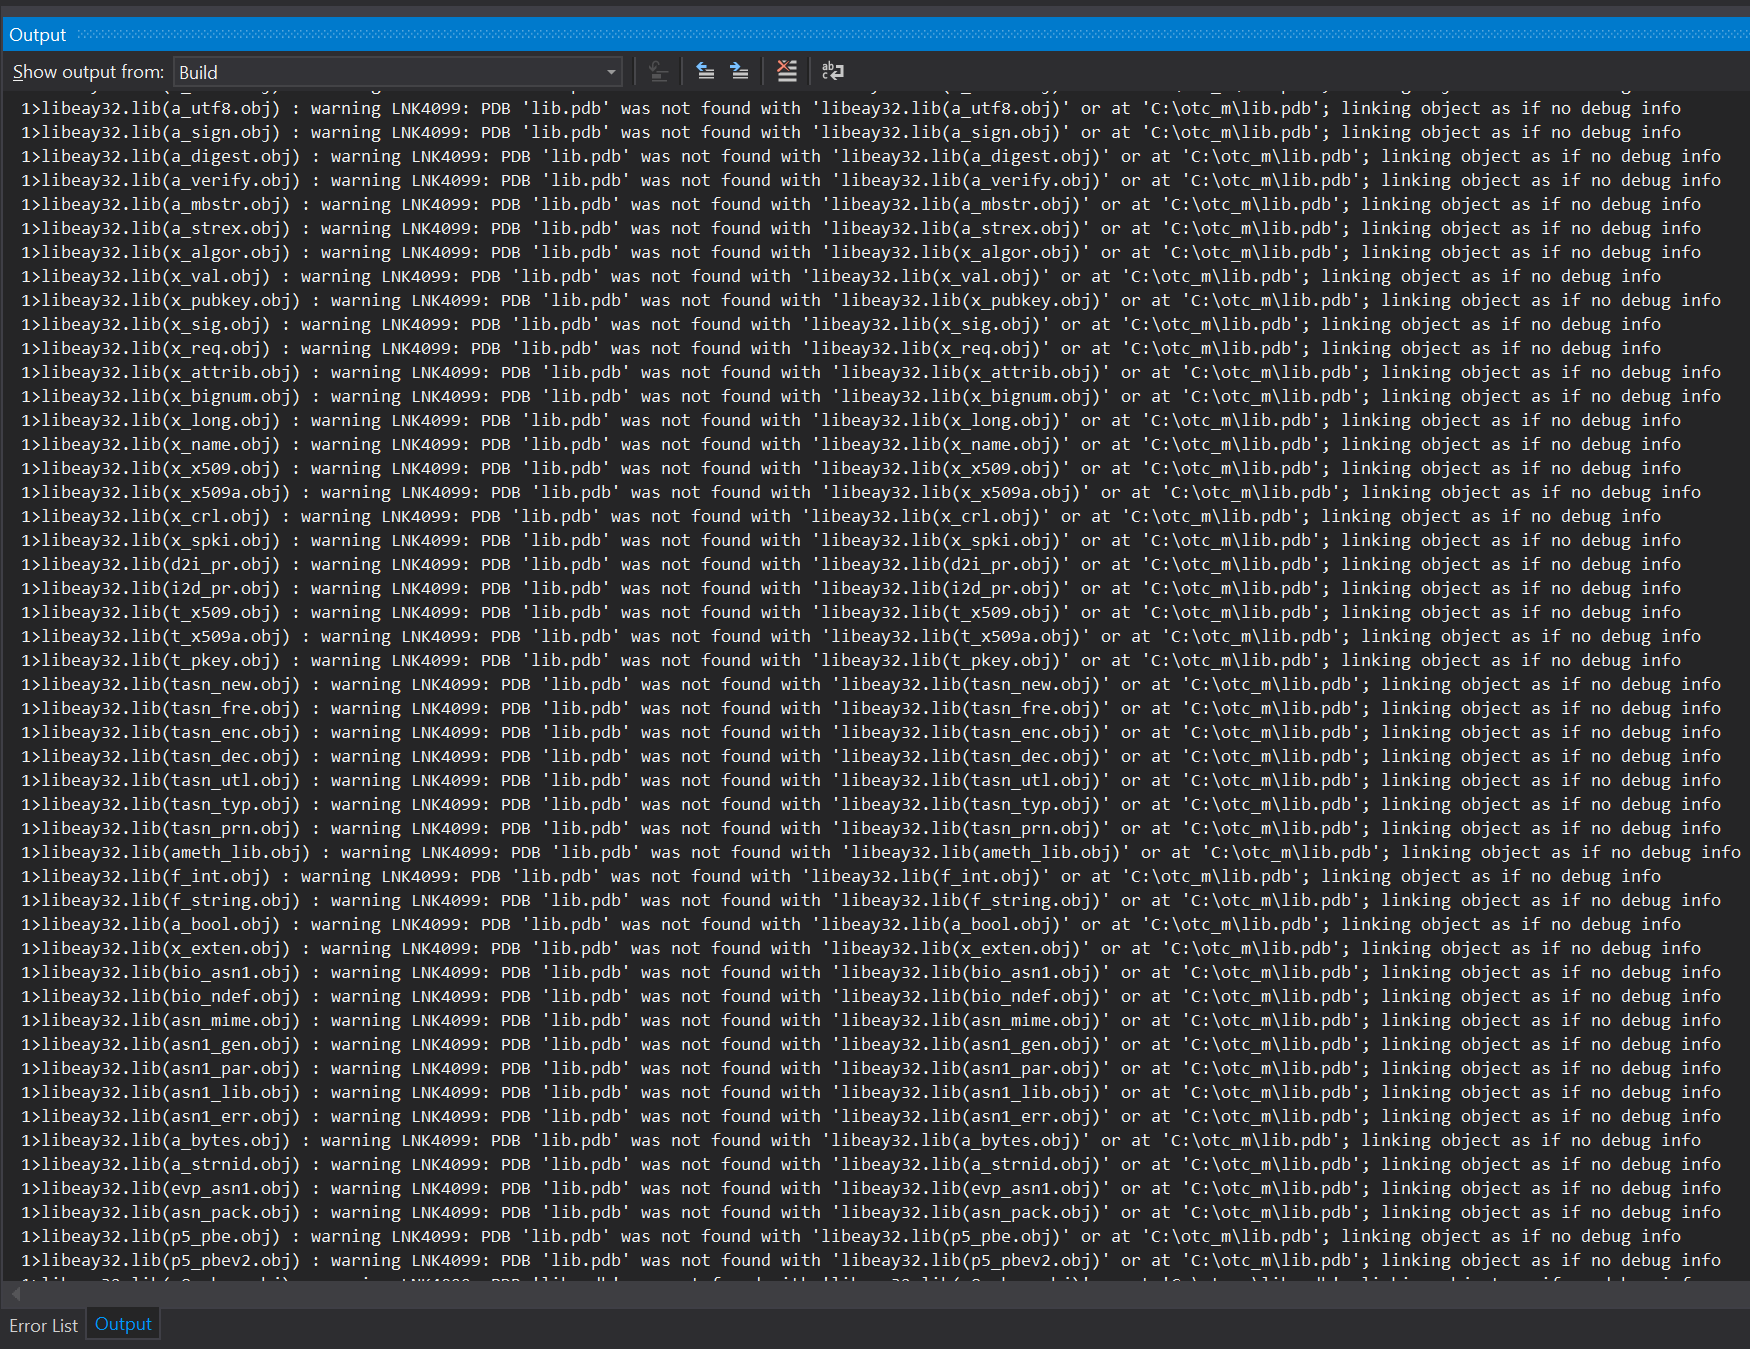Select the Output tab at bottom

pyautogui.click(x=123, y=1324)
